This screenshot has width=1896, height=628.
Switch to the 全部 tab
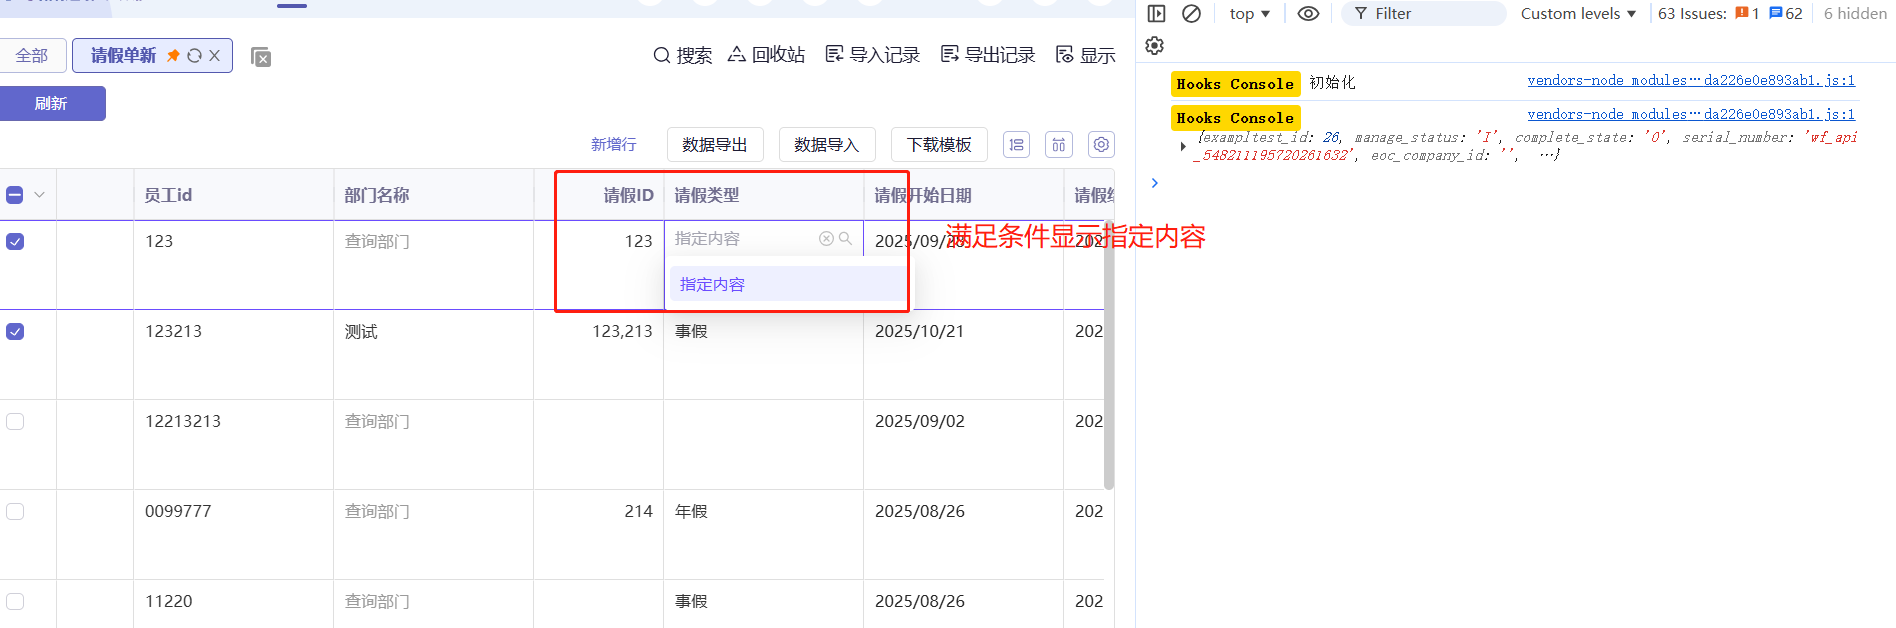pos(32,56)
